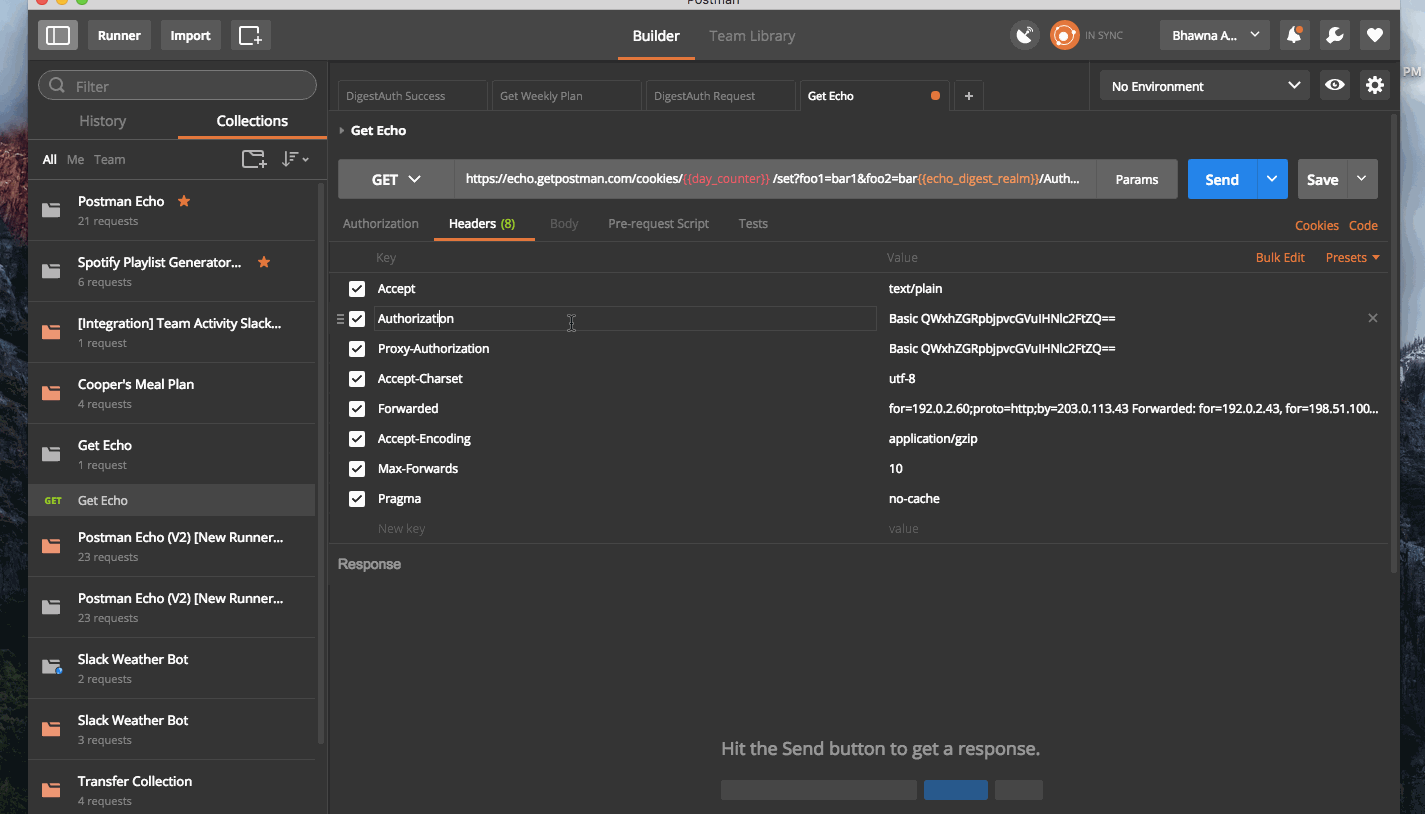Open a new Postman window icon
The image size is (1425, 814).
pyautogui.click(x=250, y=36)
